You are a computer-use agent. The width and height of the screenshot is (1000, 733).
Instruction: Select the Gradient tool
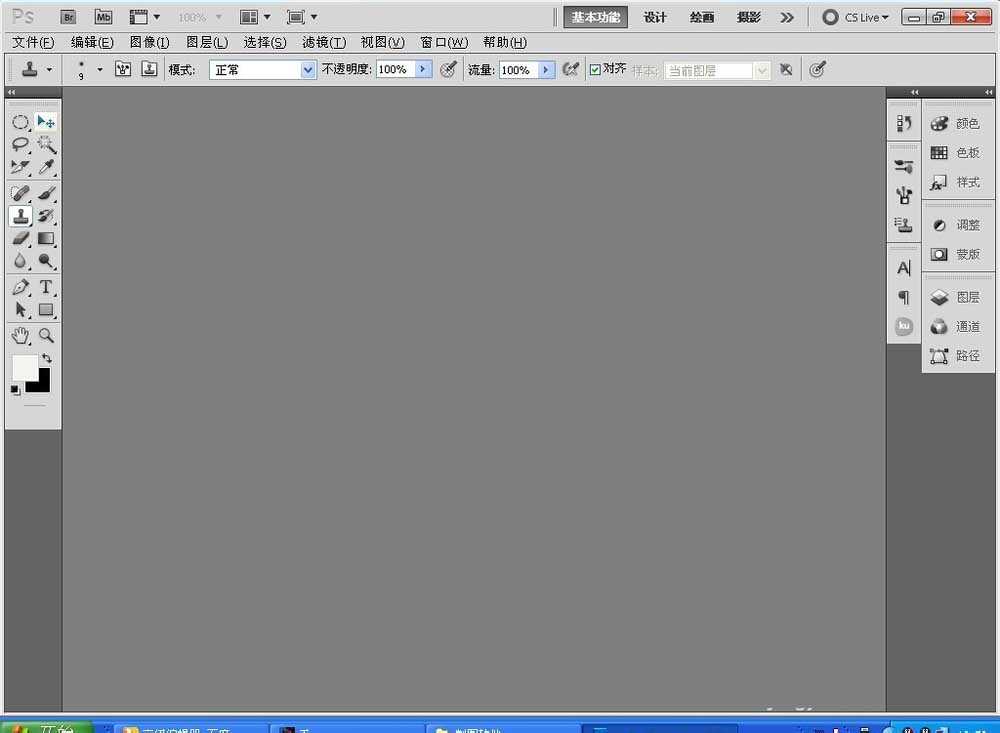tap(46, 239)
